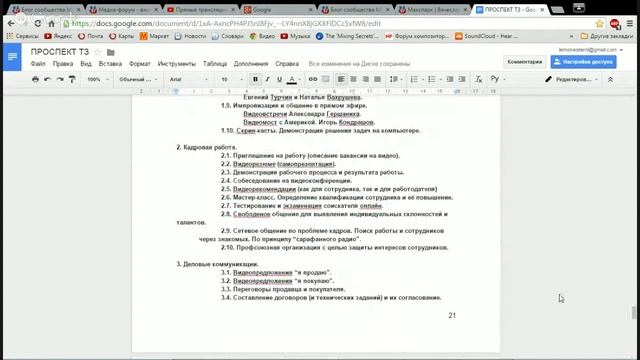Click the underlined Видеорезюме word
Screen dimensions: 640x360
[254, 164]
